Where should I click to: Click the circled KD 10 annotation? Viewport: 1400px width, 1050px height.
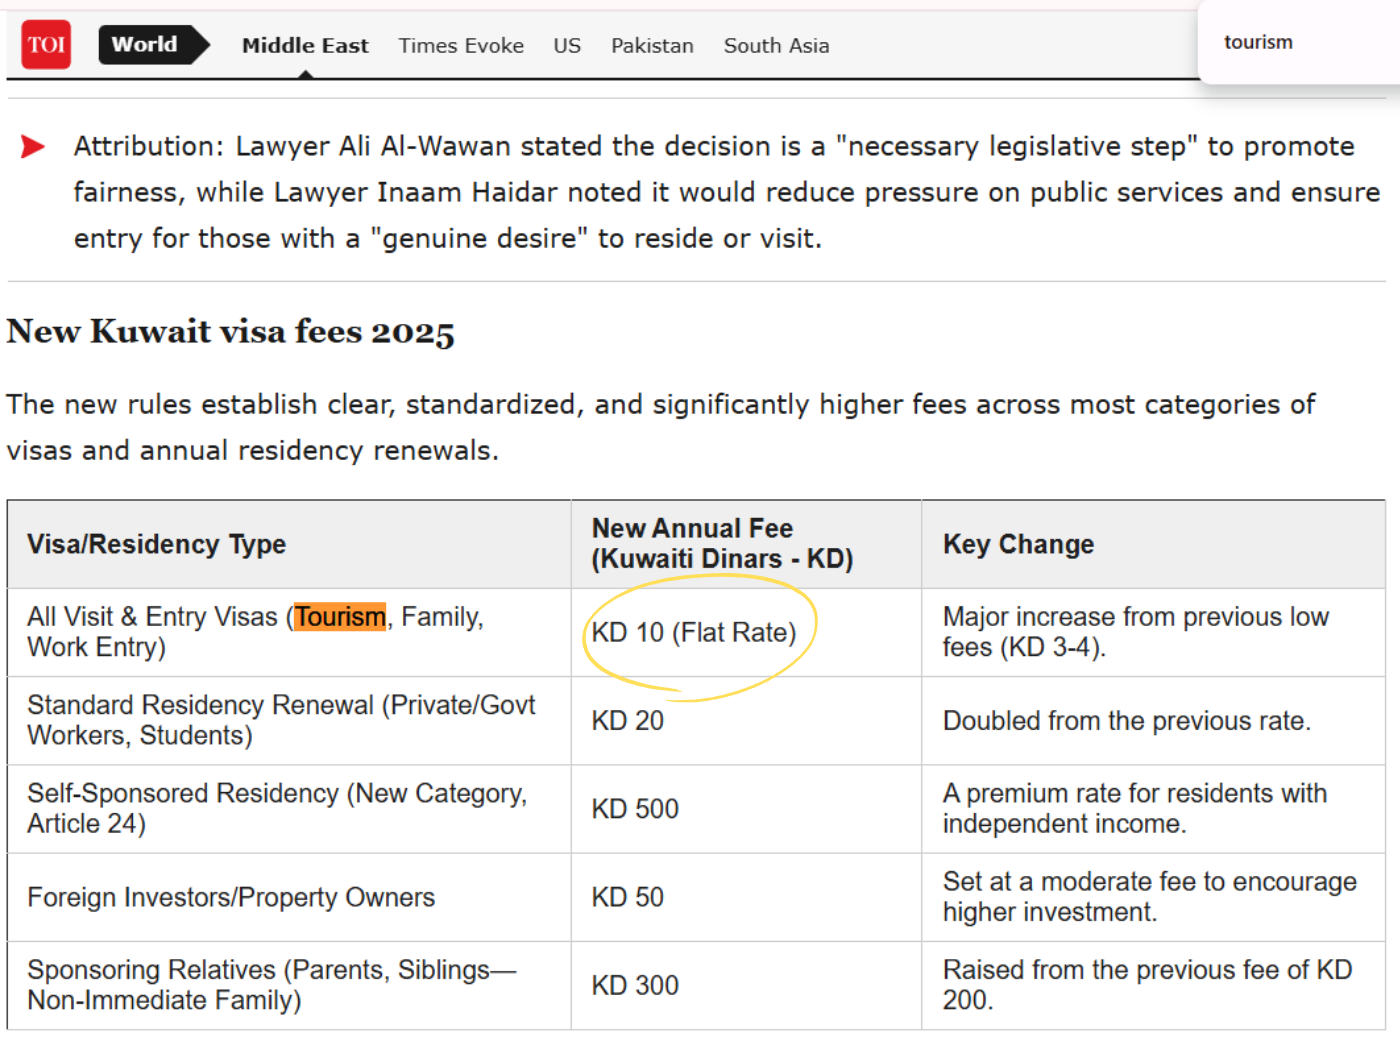click(697, 632)
